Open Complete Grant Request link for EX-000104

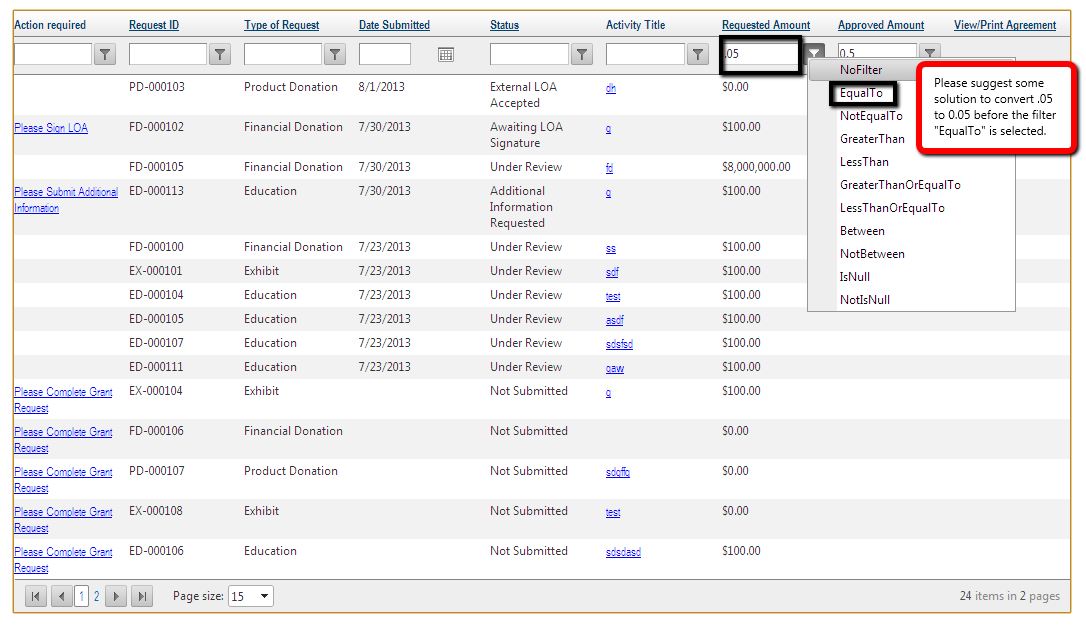(63, 400)
